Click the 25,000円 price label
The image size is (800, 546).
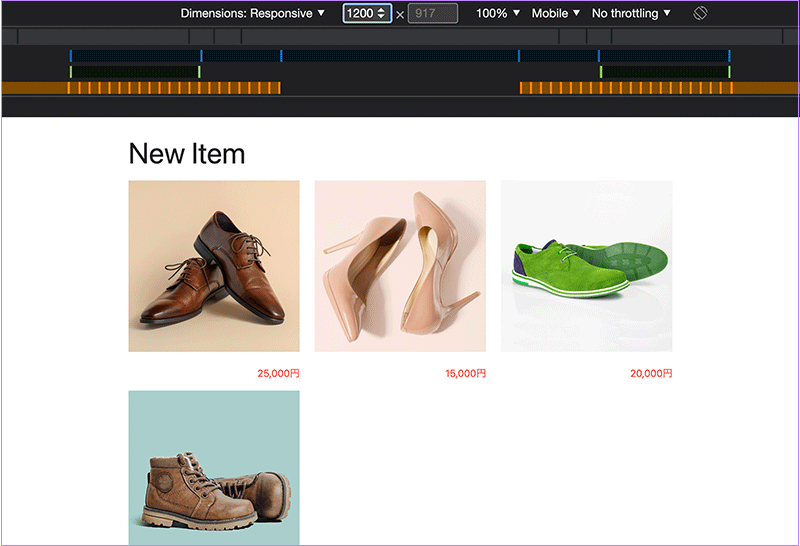(278, 374)
